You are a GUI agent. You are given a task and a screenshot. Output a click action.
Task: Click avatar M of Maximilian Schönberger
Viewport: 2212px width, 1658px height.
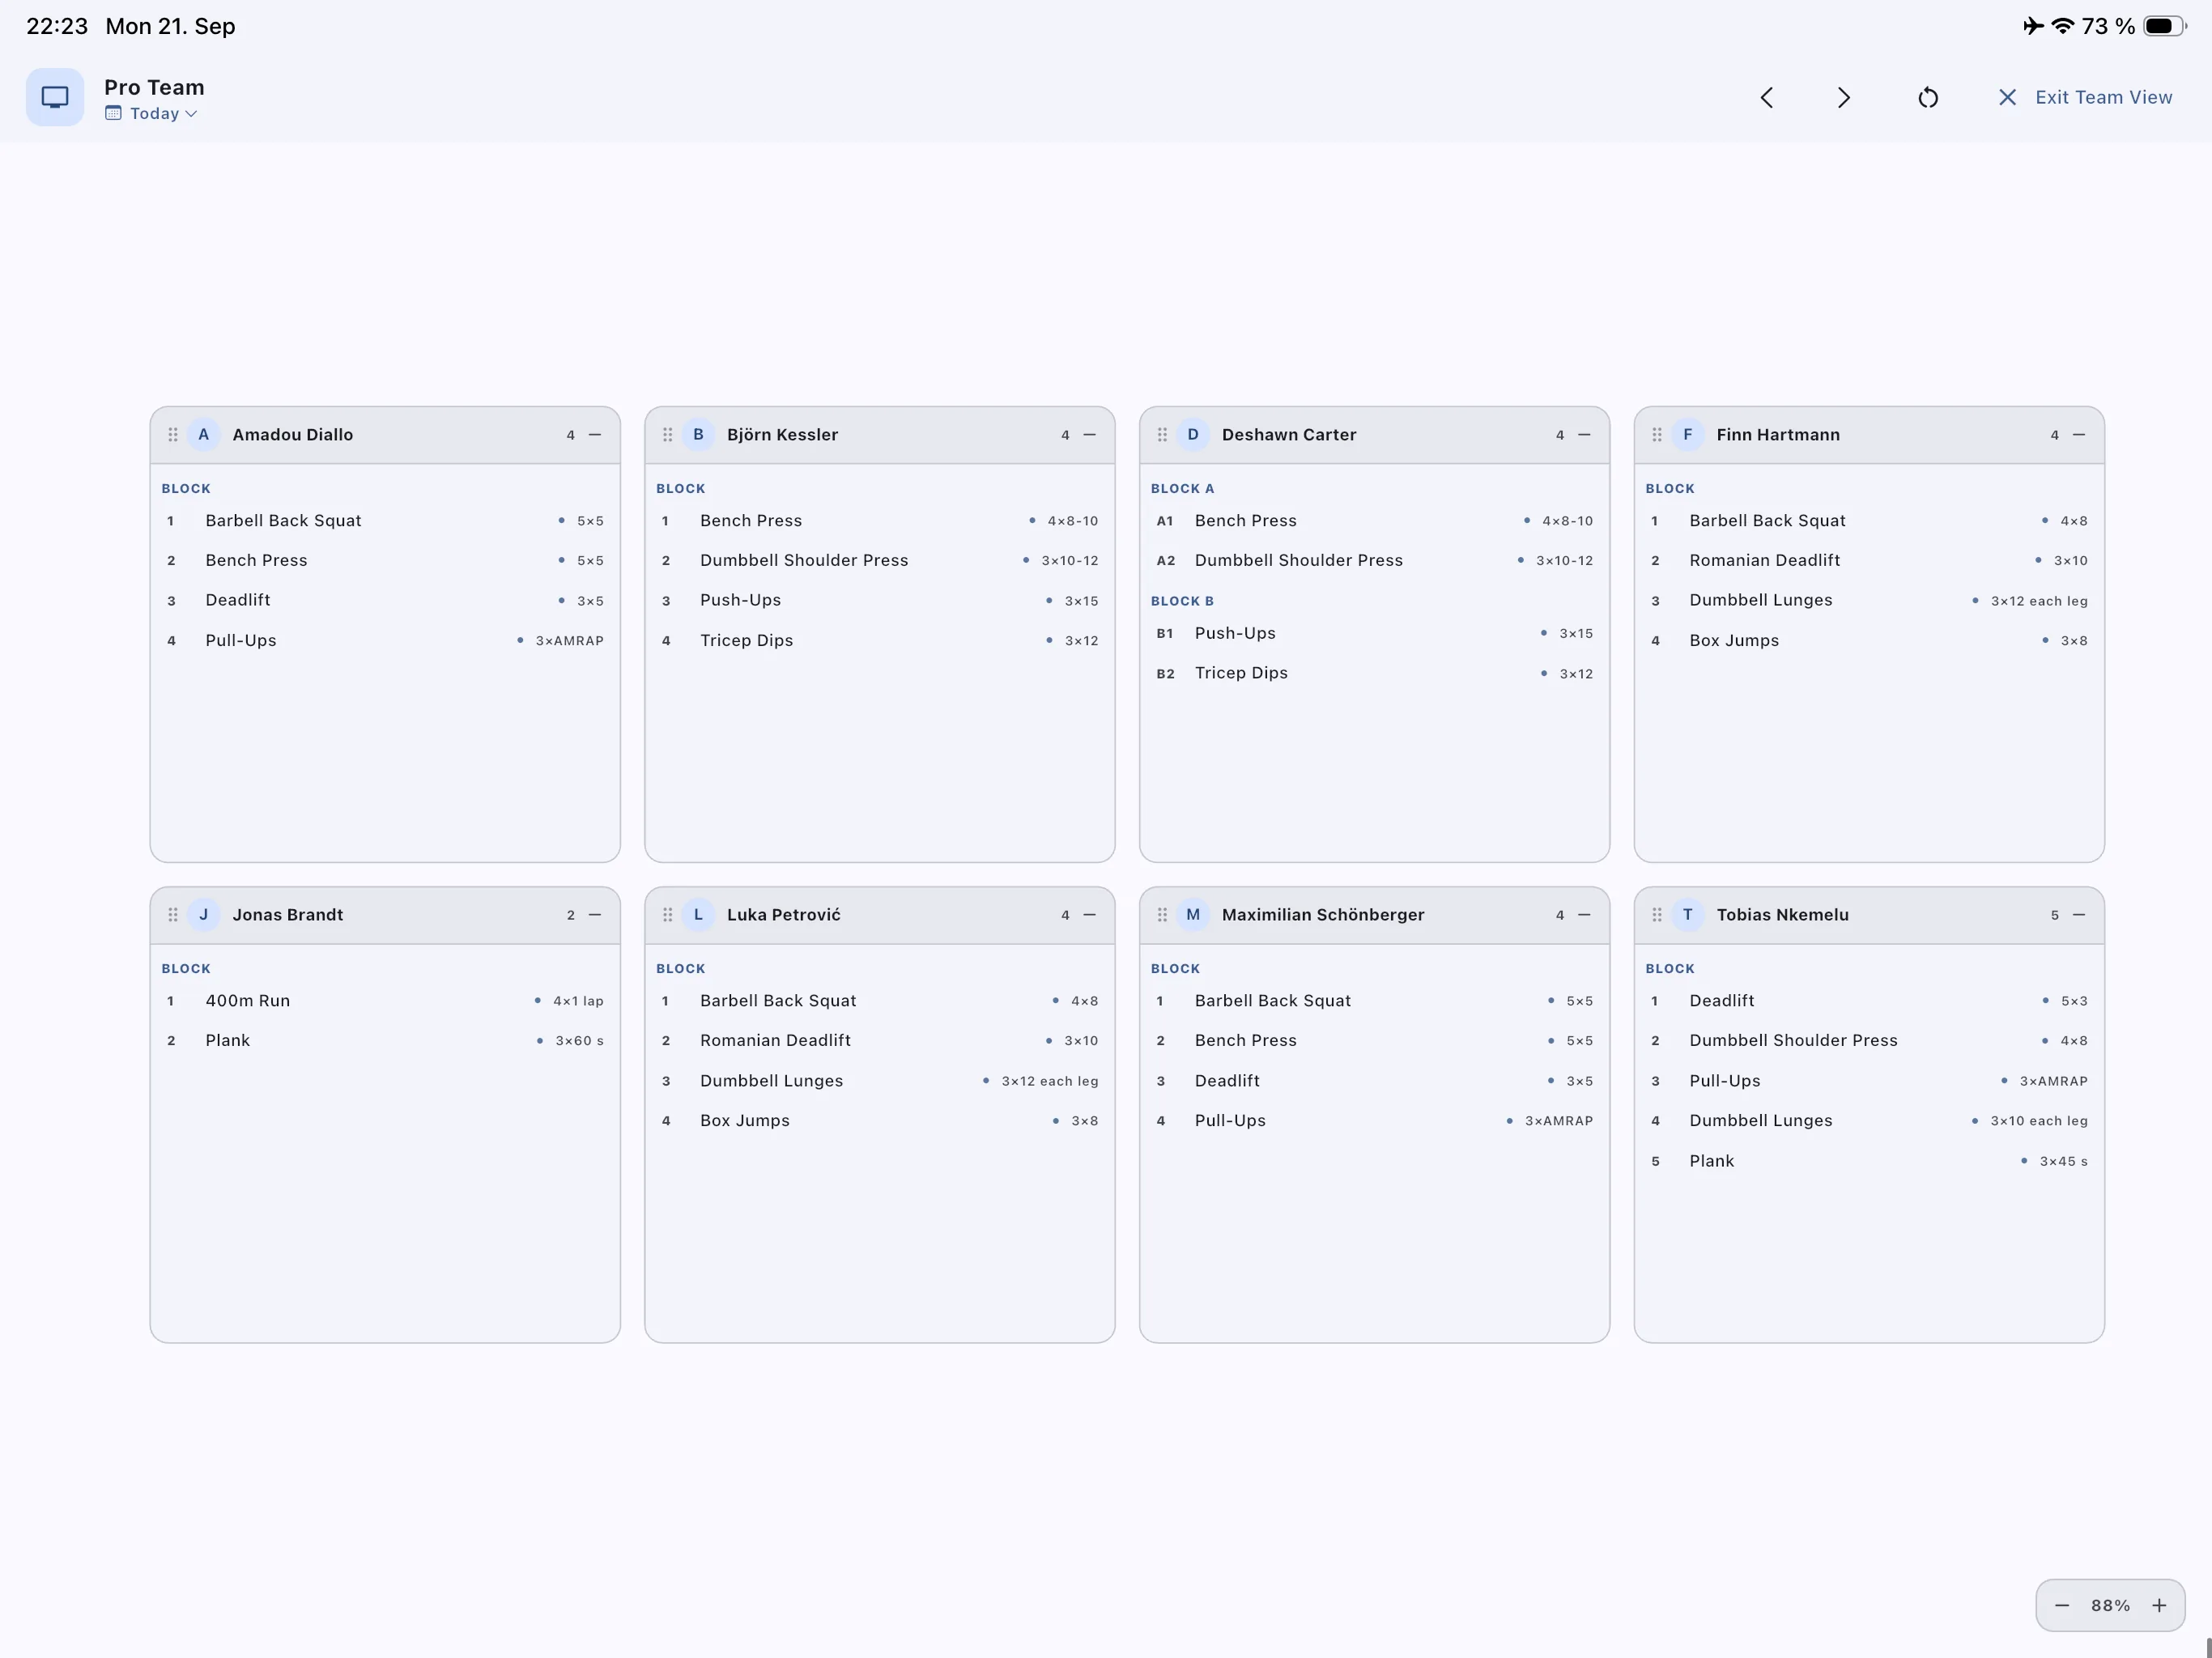[x=1193, y=915]
